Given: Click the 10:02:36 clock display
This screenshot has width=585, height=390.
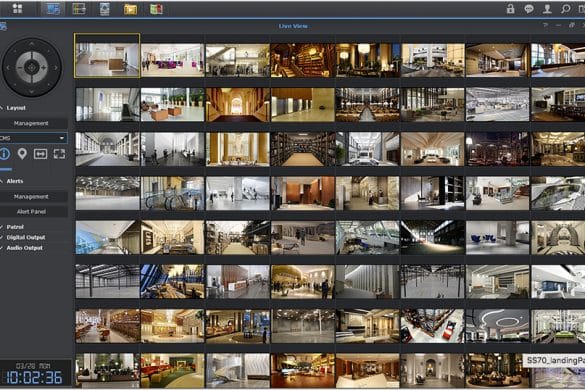Looking at the screenshot, I should click(x=34, y=378).
